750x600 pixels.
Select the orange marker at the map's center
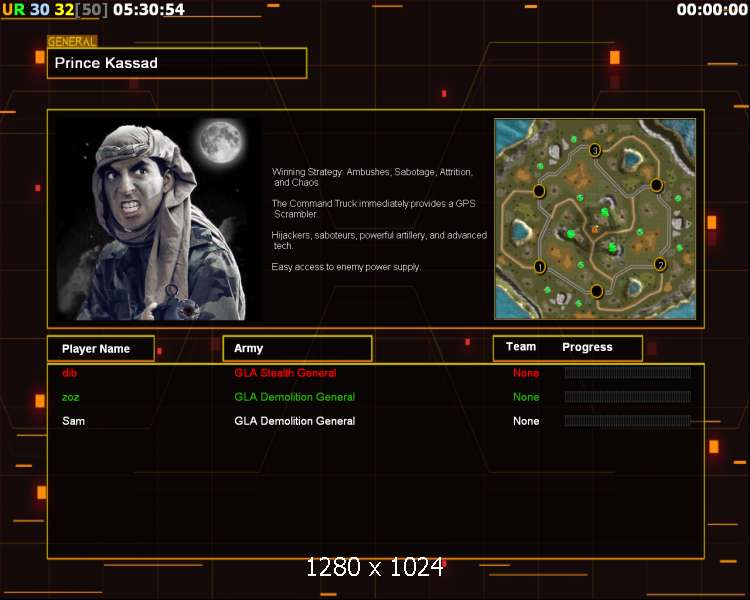(x=595, y=230)
